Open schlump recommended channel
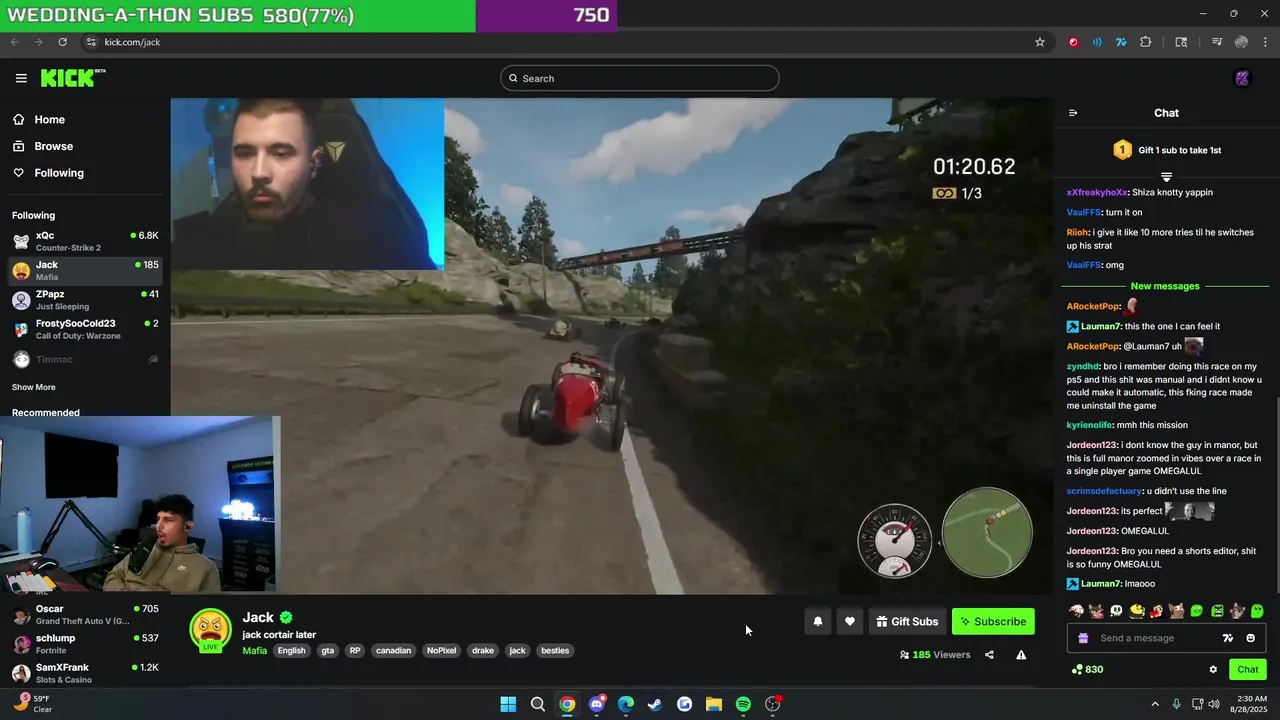The image size is (1280, 720). (x=85, y=643)
